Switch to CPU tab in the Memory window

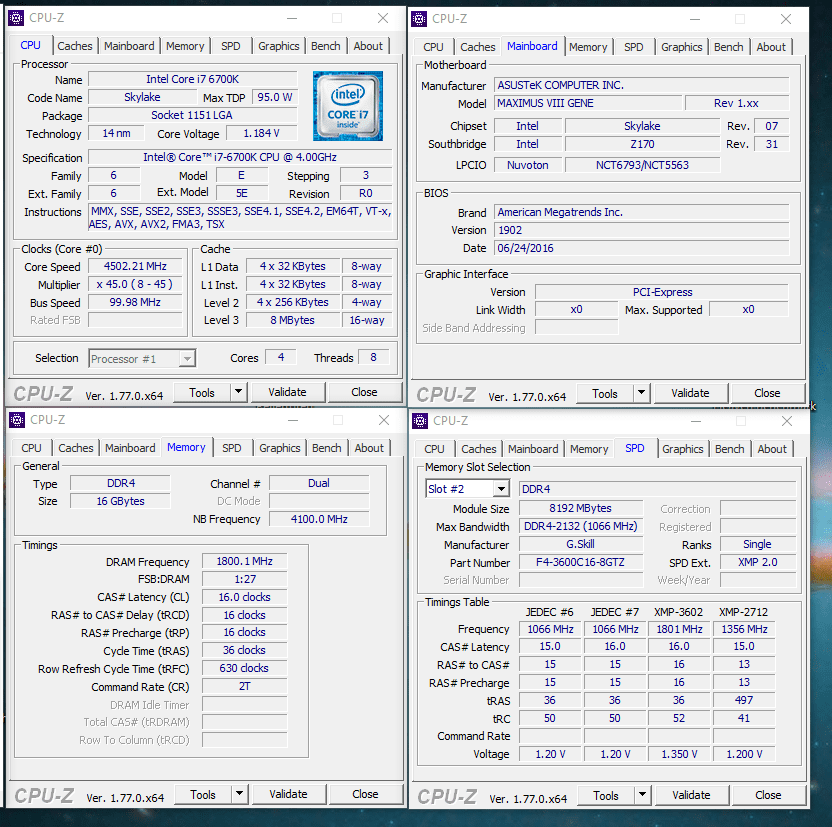coord(31,448)
